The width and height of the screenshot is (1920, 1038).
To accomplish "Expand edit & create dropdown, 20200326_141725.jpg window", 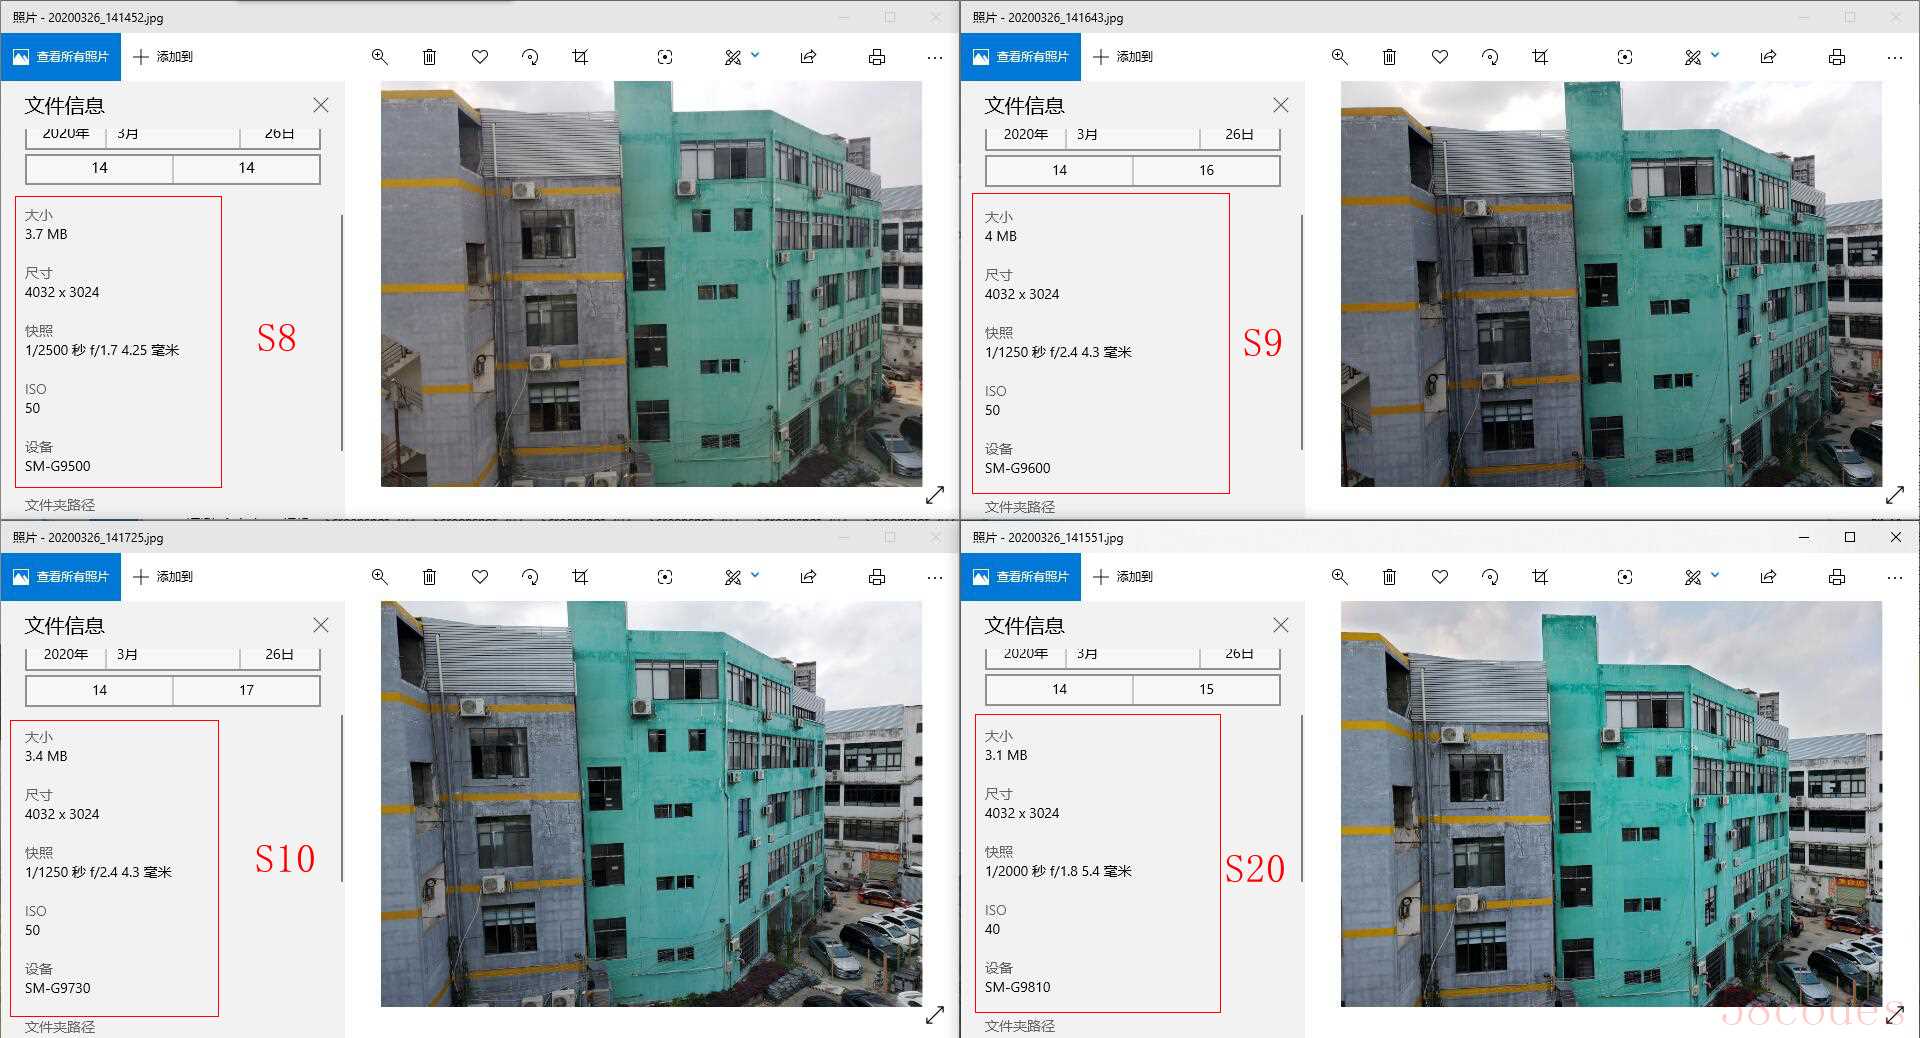I will point(755,575).
